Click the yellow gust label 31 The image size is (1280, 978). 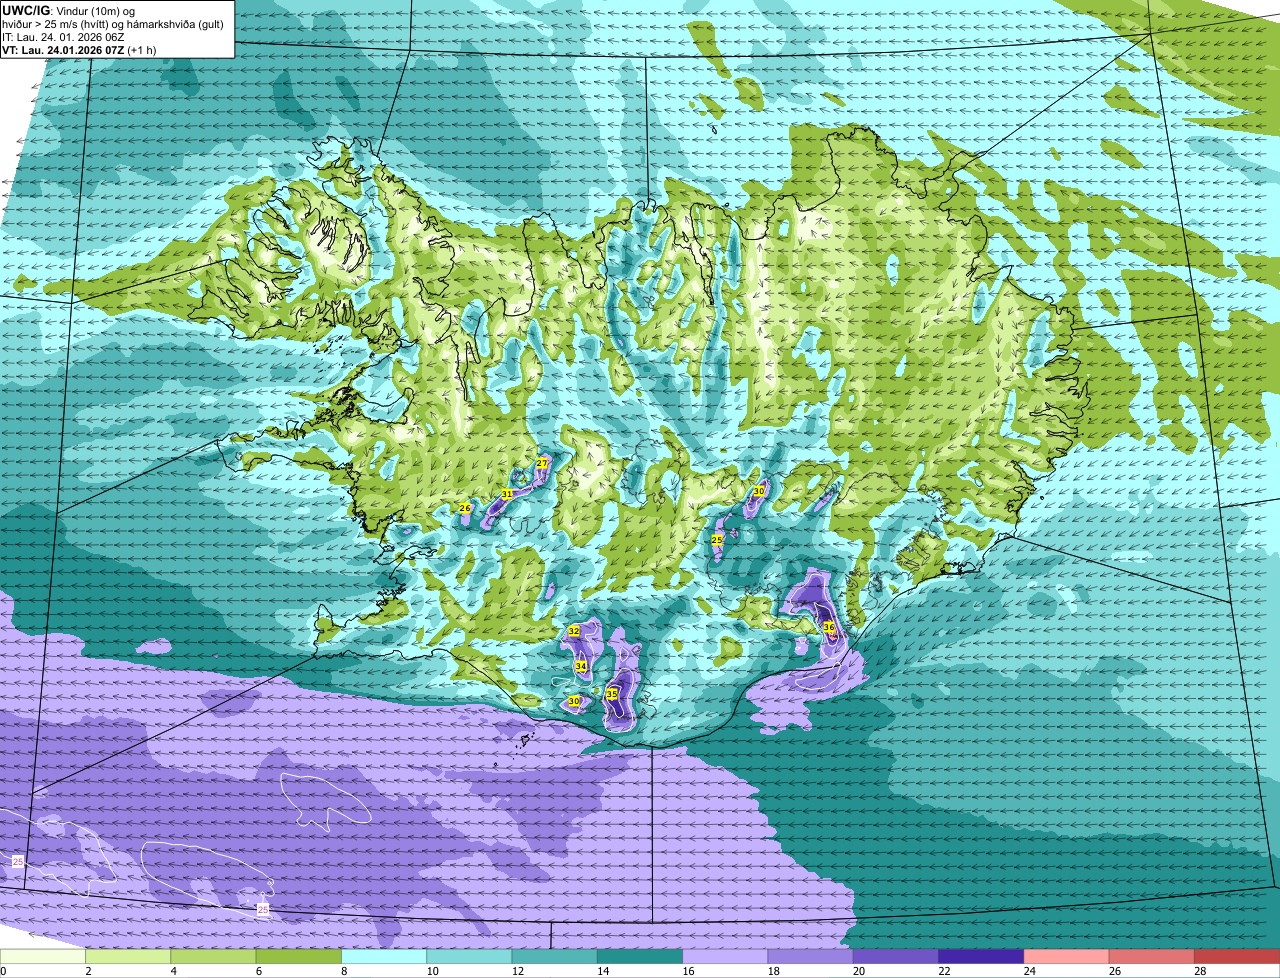507,494
